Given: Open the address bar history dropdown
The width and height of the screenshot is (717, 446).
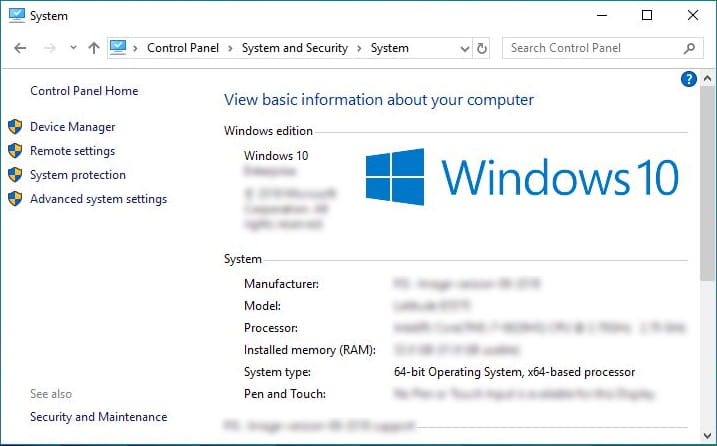Looking at the screenshot, I should [x=465, y=48].
